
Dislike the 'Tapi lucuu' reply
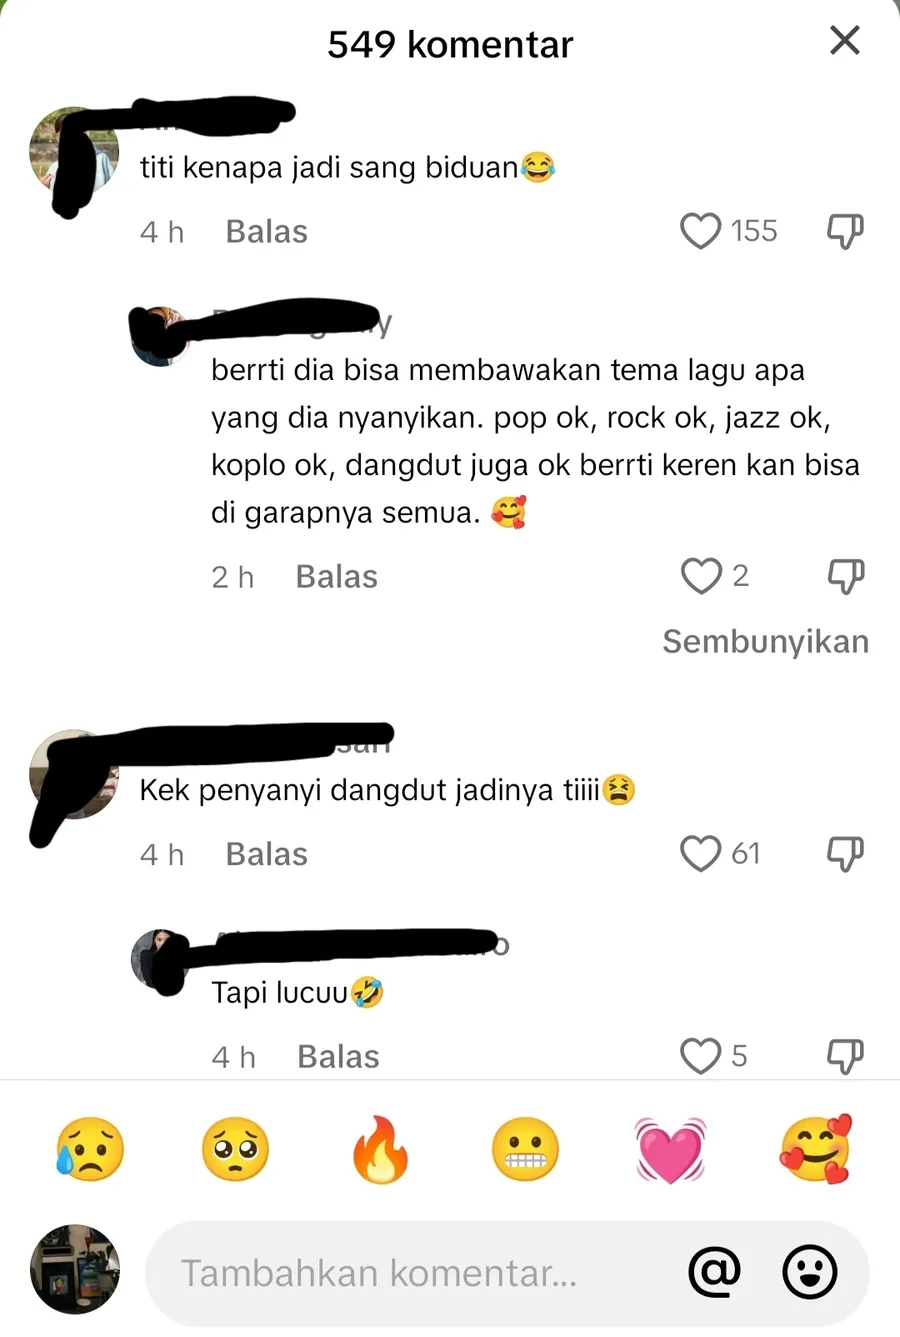pyautogui.click(x=845, y=1056)
